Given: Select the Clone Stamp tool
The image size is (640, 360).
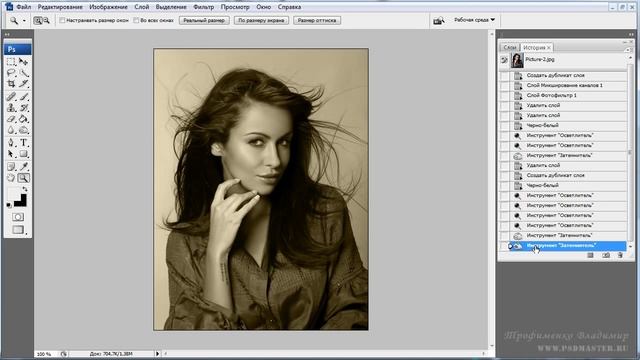Looking at the screenshot, I should coord(11,108).
